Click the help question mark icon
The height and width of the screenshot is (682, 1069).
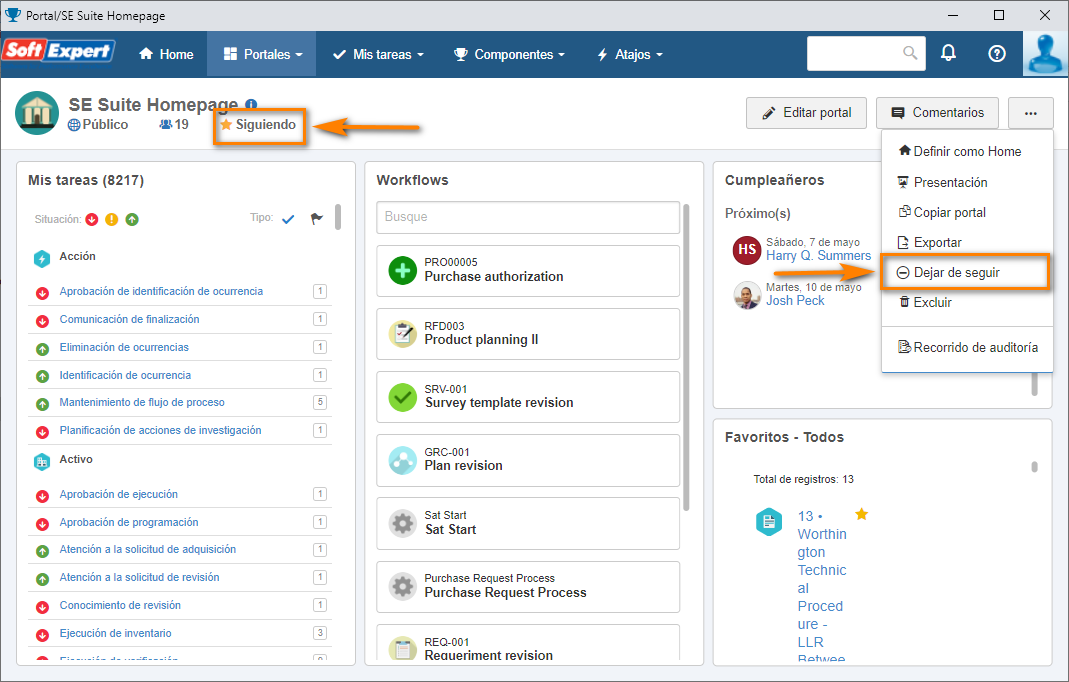point(997,53)
